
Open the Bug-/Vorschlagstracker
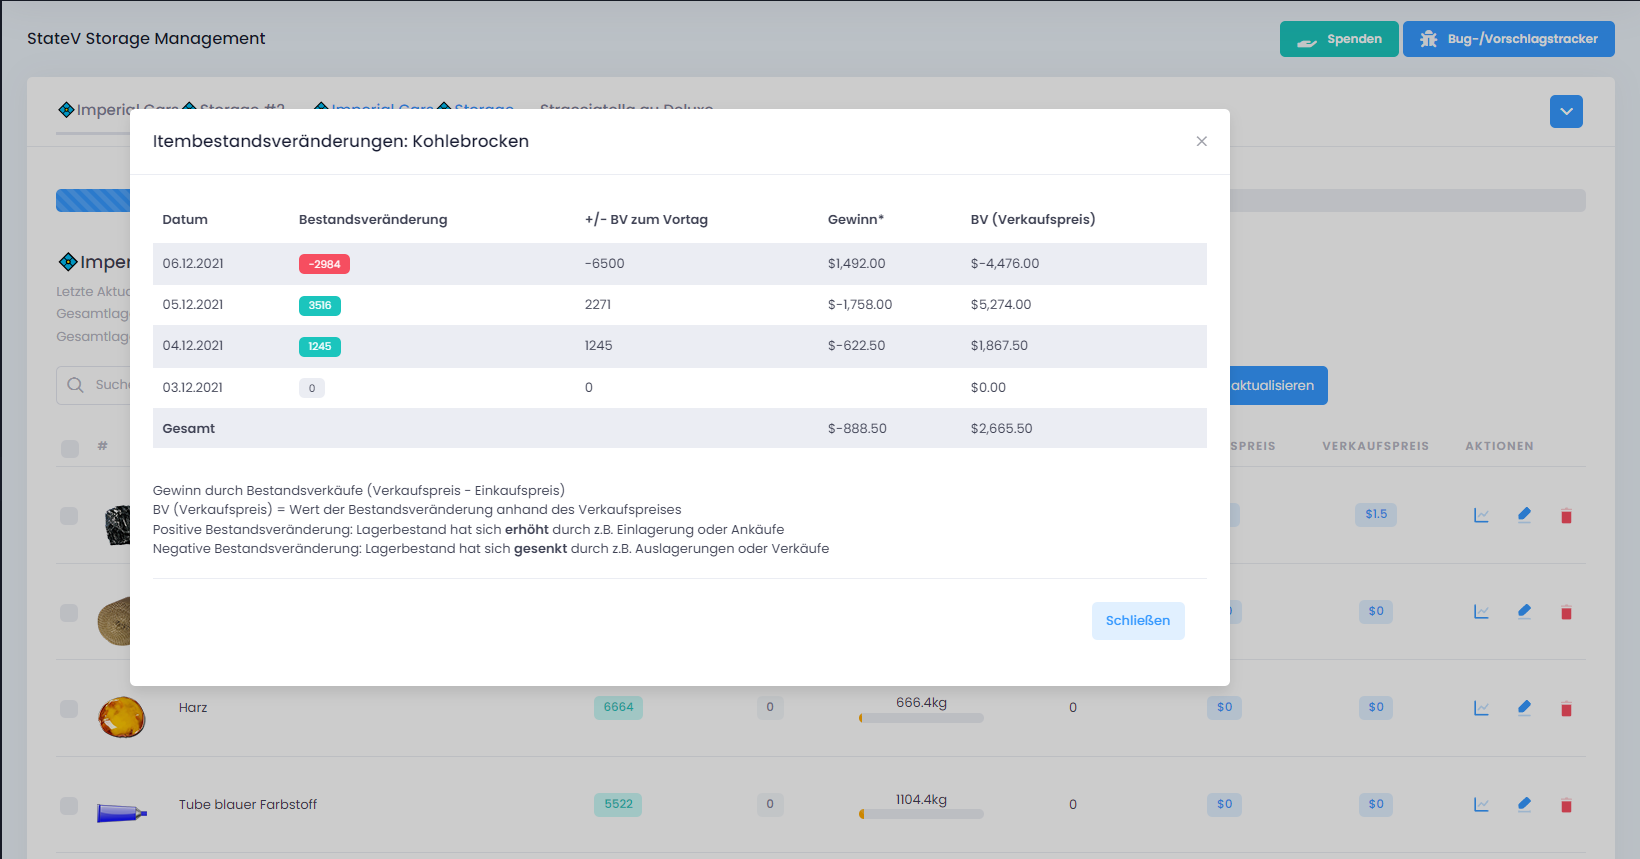point(1508,39)
